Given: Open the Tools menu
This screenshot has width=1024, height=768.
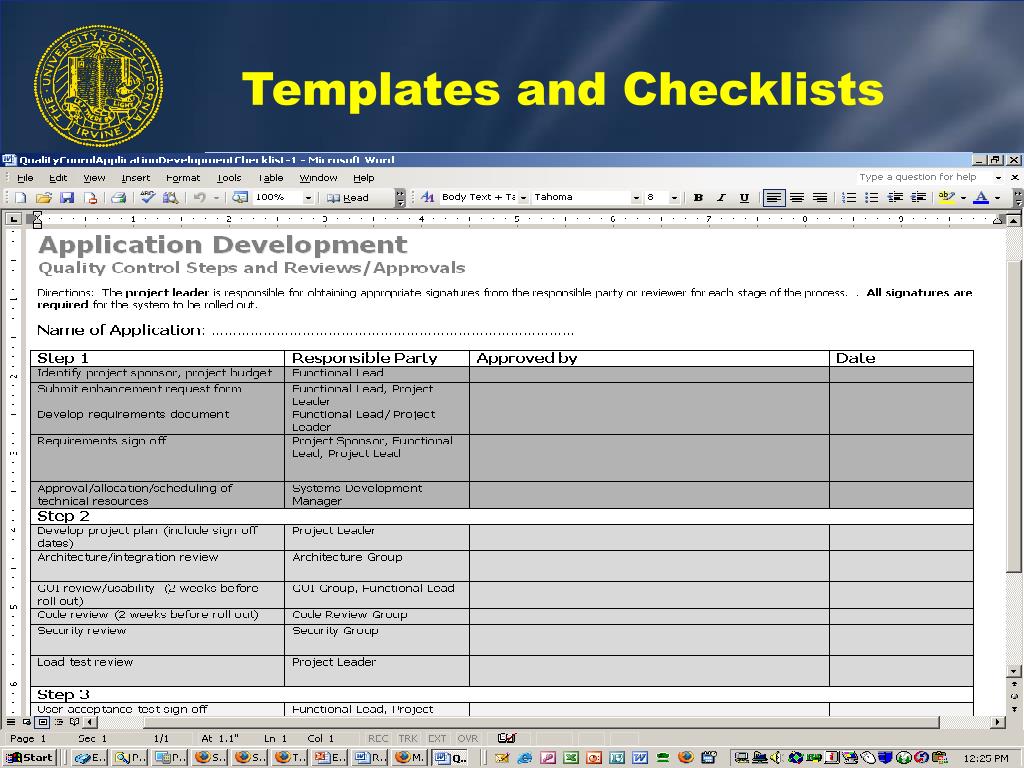Looking at the screenshot, I should pos(229,178).
